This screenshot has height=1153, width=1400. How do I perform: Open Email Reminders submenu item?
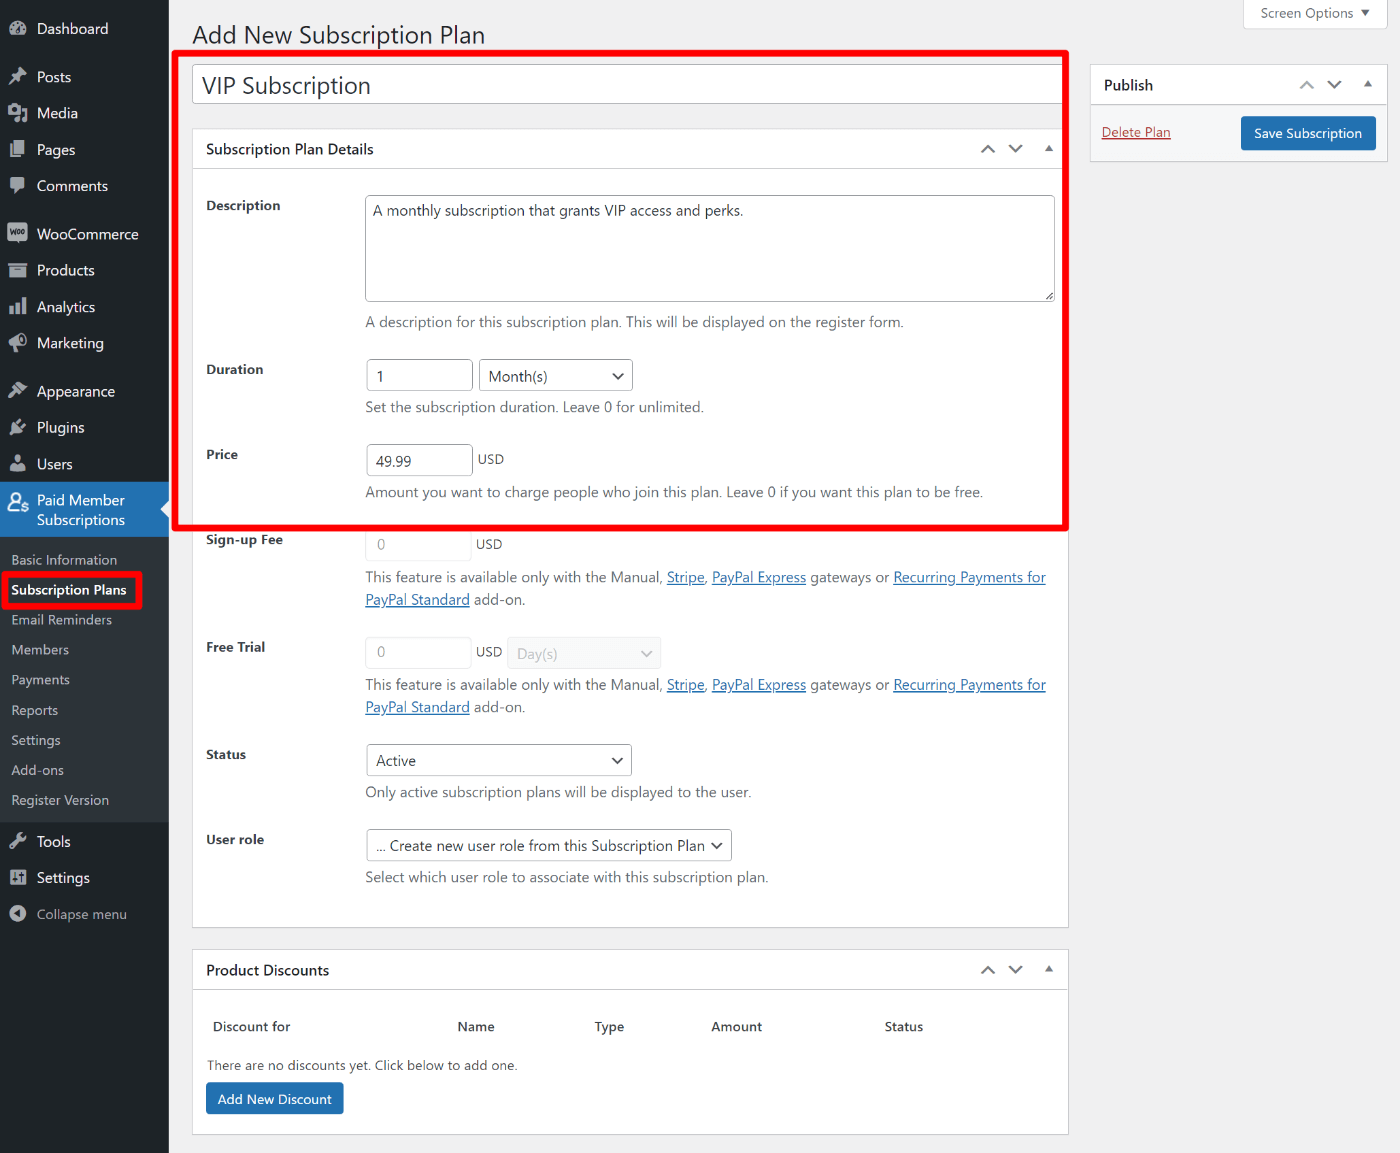pos(62,620)
